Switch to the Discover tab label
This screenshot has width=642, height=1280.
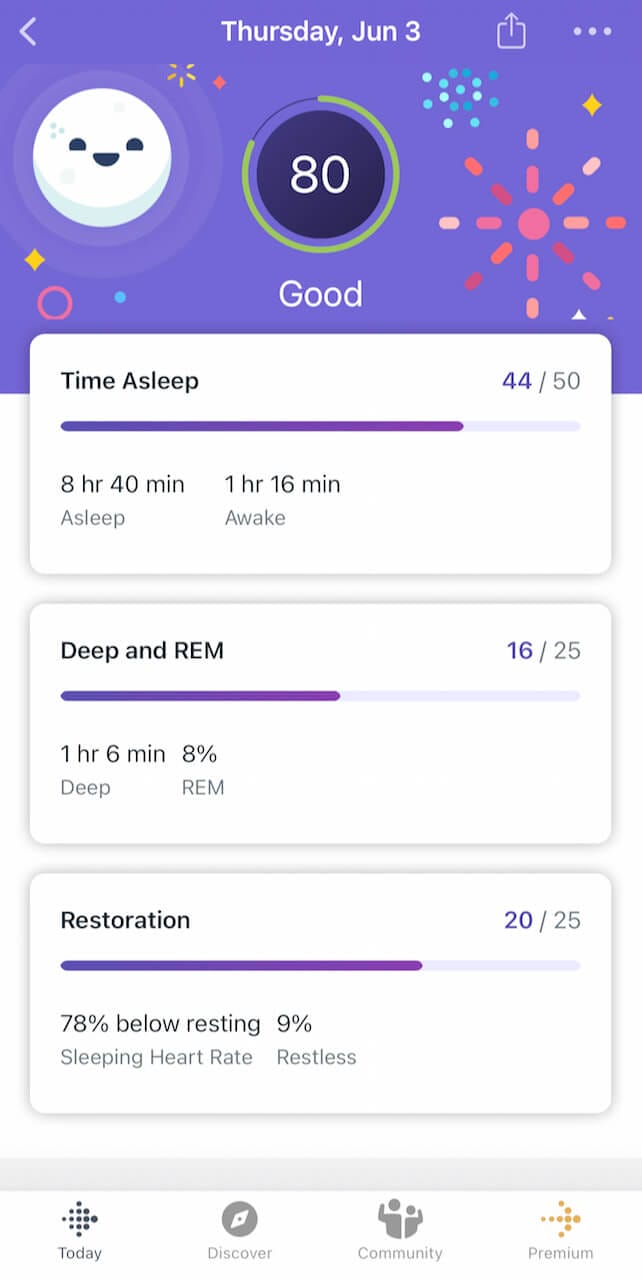click(240, 1253)
